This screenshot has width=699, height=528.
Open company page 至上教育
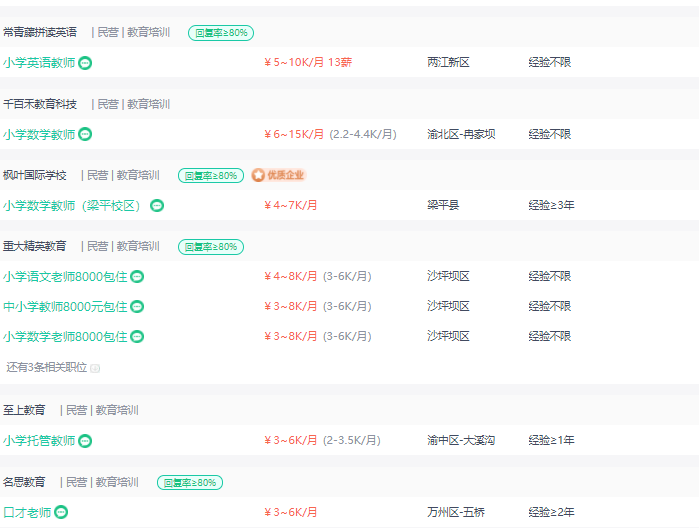click(24, 410)
